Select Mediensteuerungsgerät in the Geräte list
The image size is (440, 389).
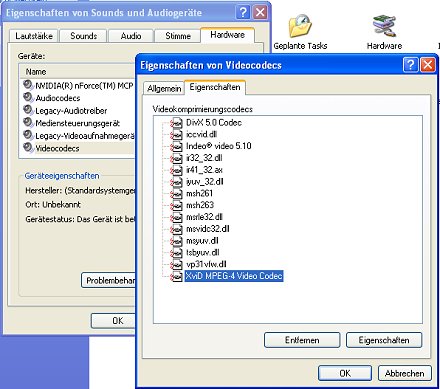click(x=77, y=123)
